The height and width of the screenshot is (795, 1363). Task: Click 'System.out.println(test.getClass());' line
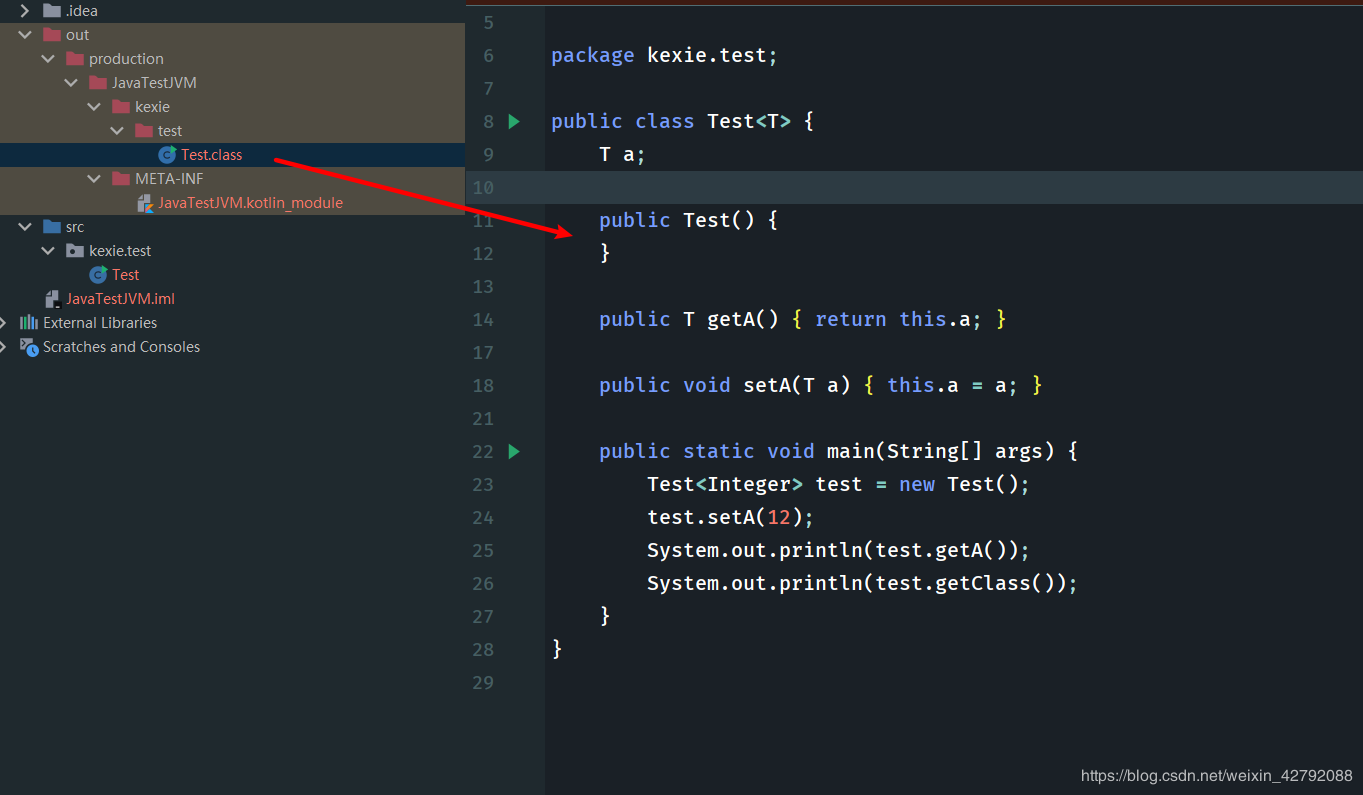point(862,584)
